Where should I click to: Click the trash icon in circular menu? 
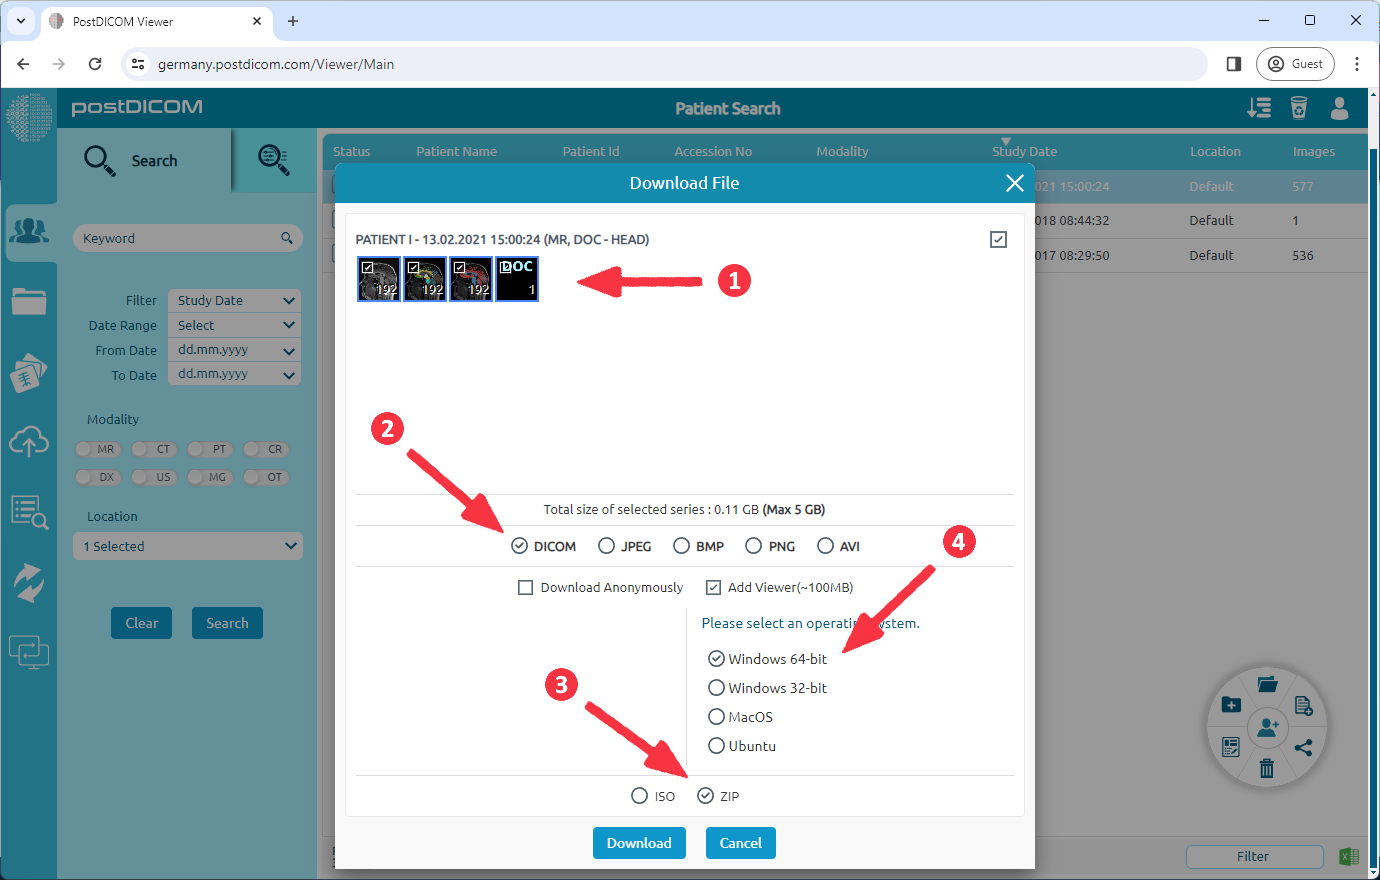(1266, 768)
